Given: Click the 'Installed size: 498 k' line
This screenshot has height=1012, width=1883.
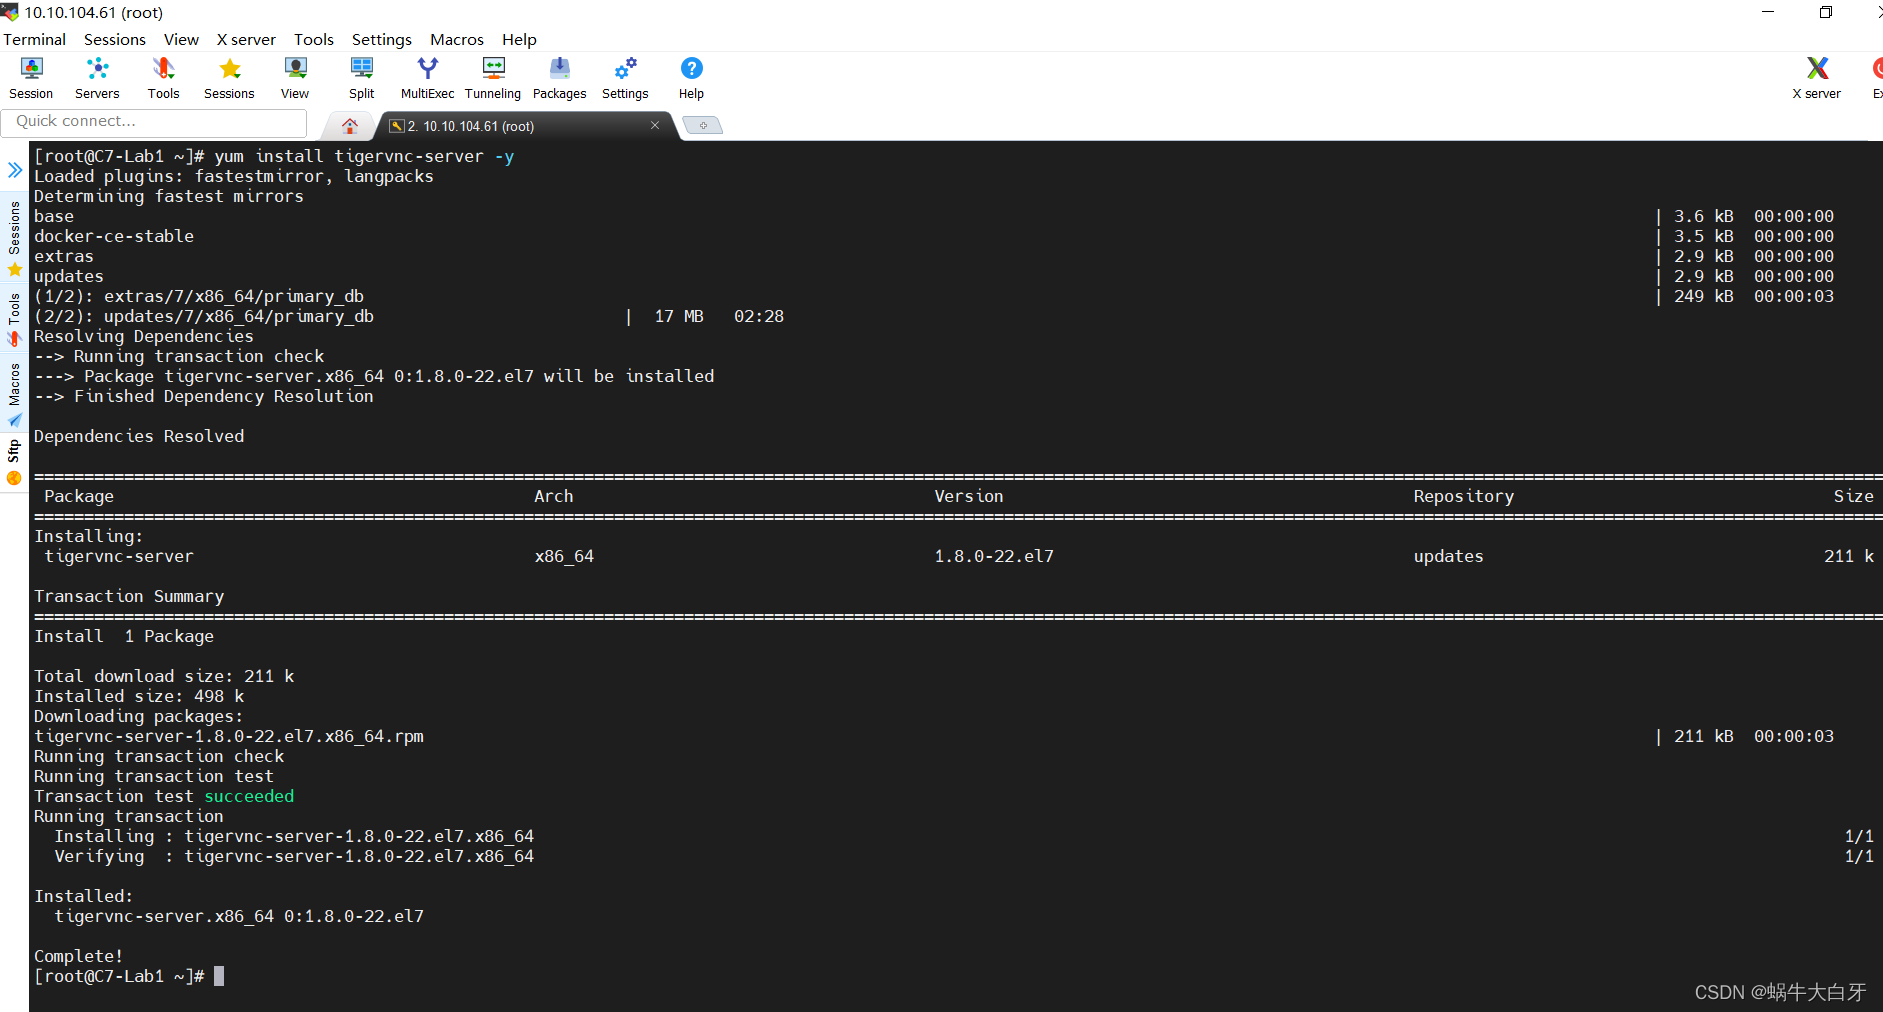Looking at the screenshot, I should click(x=139, y=696).
